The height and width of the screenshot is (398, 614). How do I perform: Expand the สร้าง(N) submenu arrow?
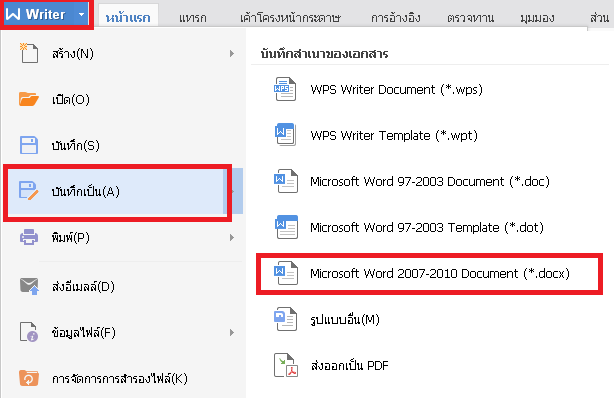[232, 53]
